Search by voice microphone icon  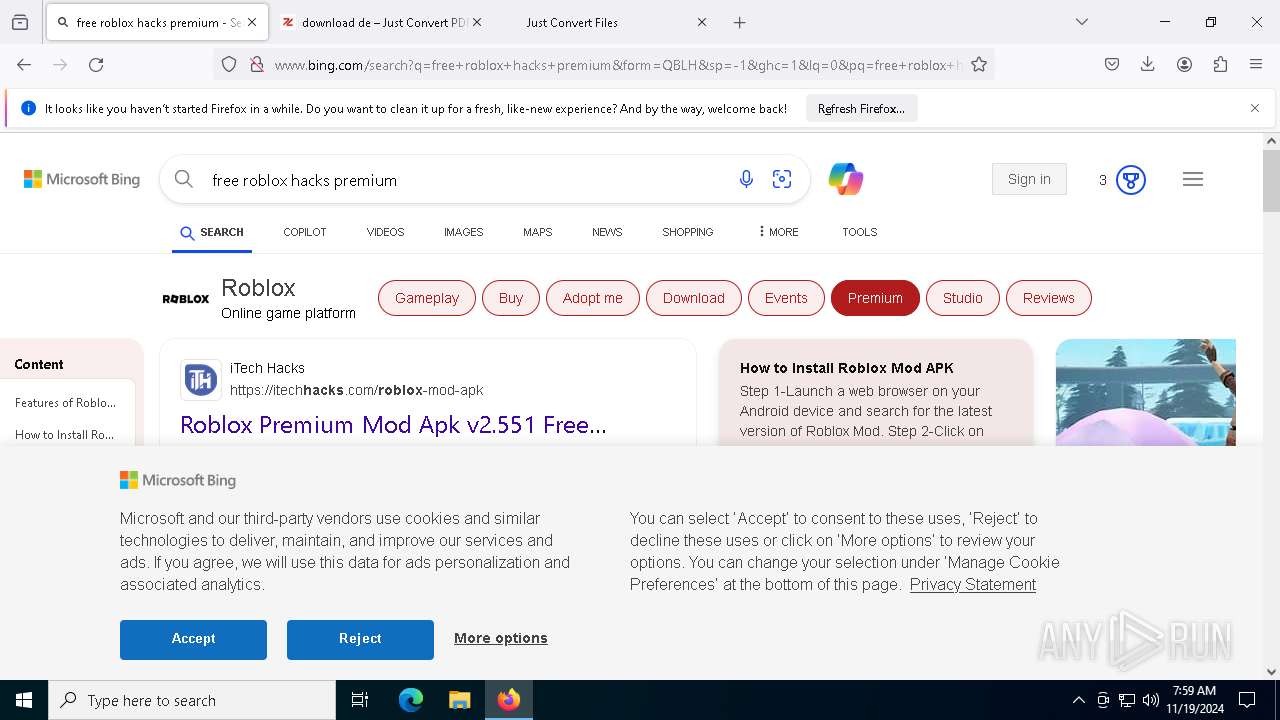coord(746,179)
